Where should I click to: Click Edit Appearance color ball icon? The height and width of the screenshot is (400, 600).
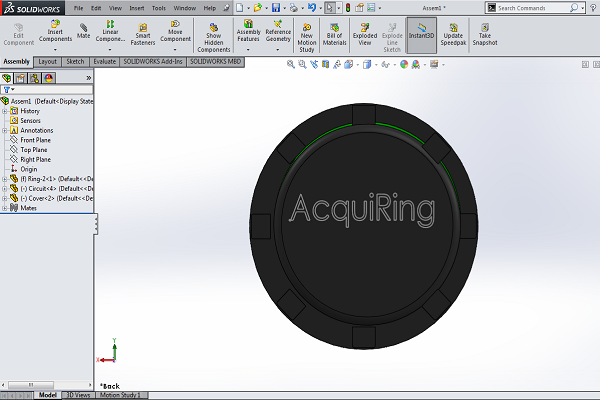point(404,64)
